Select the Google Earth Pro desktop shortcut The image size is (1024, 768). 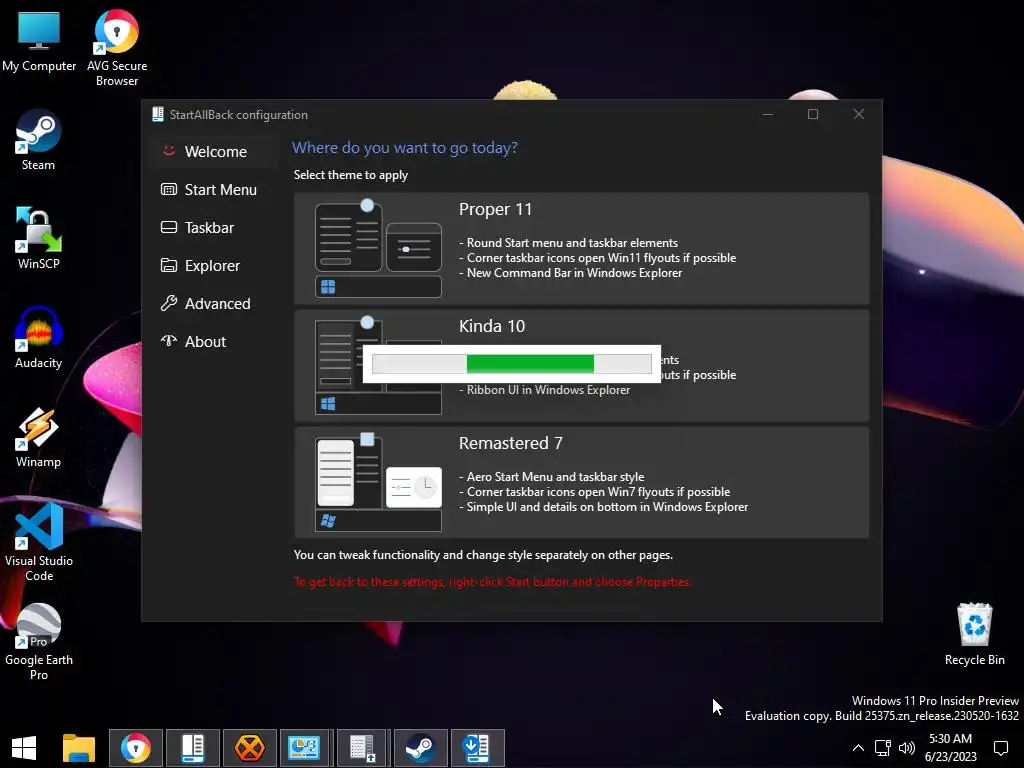(39, 642)
